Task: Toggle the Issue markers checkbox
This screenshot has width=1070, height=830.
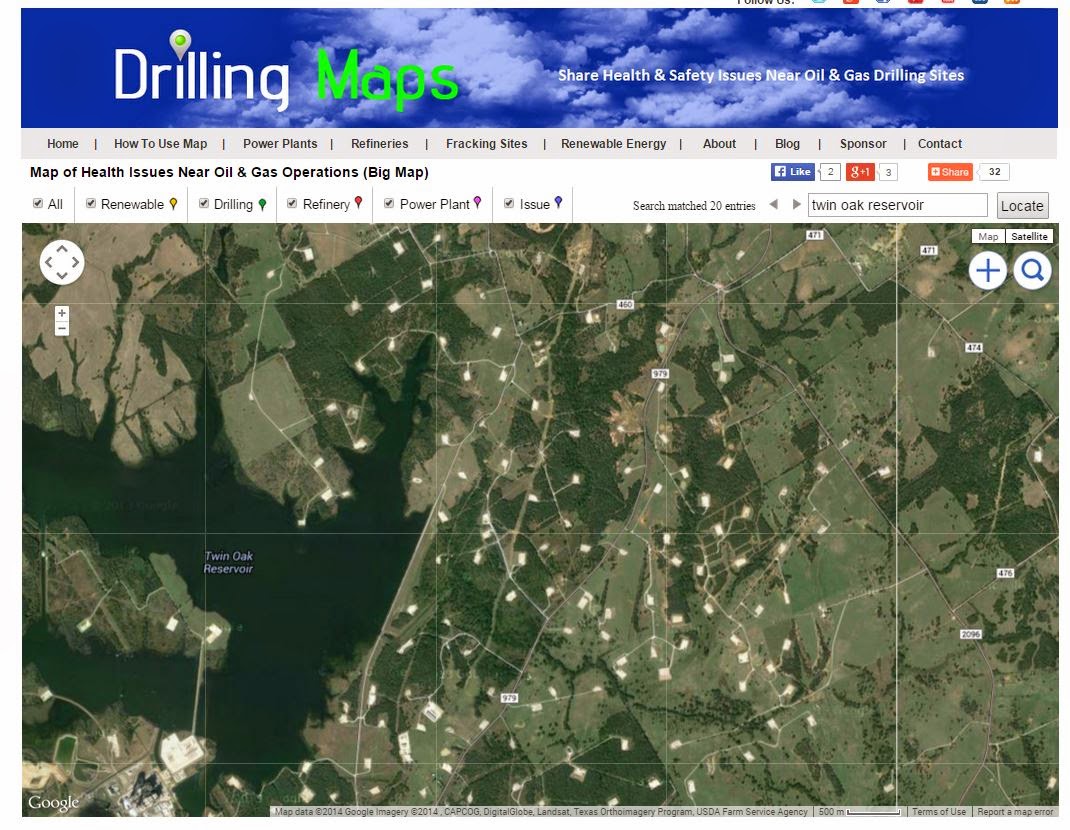Action: (510, 204)
